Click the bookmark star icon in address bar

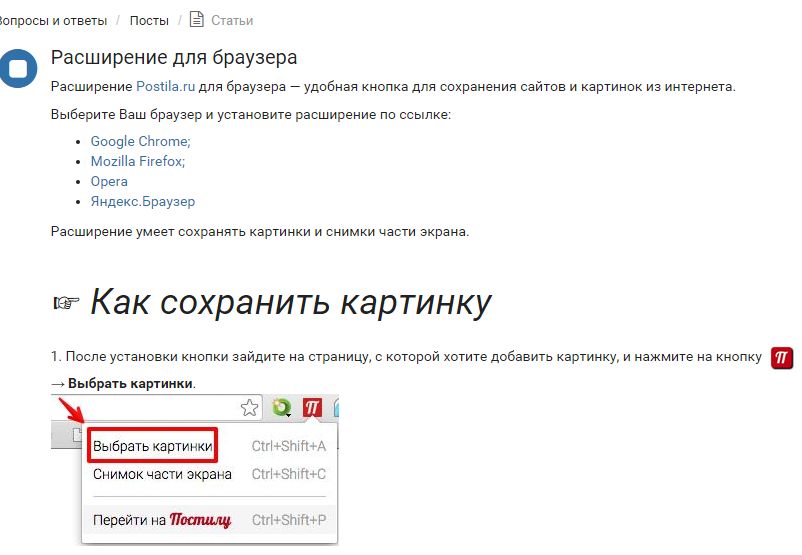click(x=249, y=408)
